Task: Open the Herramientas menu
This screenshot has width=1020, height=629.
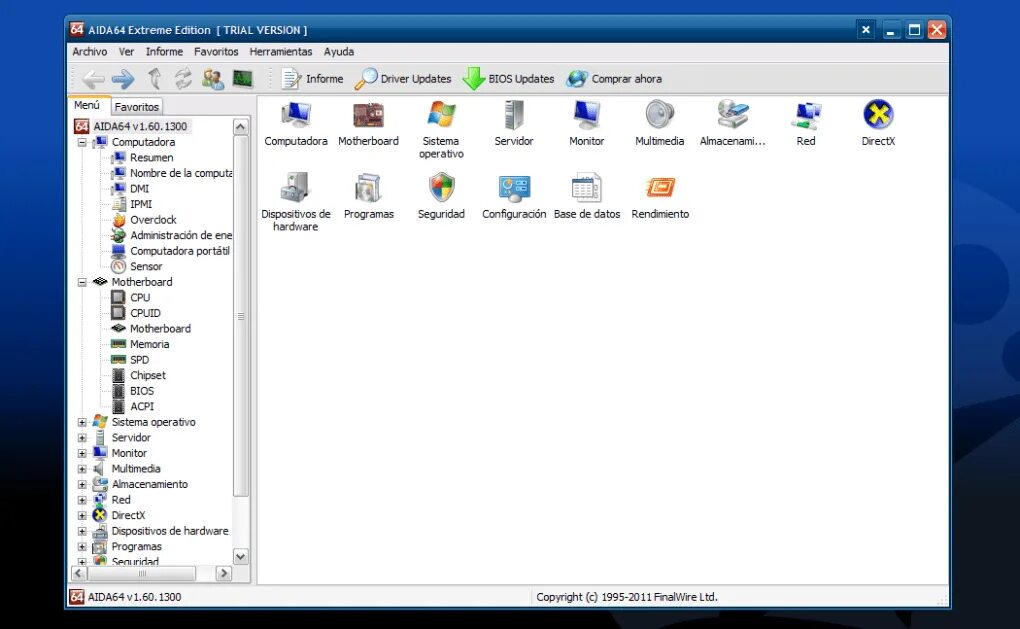Action: 281,51
